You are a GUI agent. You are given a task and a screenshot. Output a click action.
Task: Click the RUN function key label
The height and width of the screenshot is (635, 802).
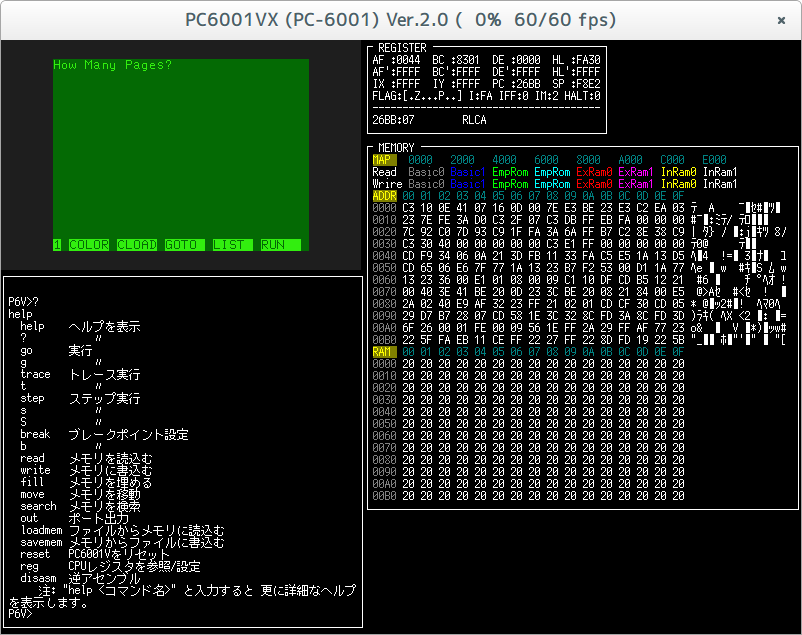coord(281,245)
